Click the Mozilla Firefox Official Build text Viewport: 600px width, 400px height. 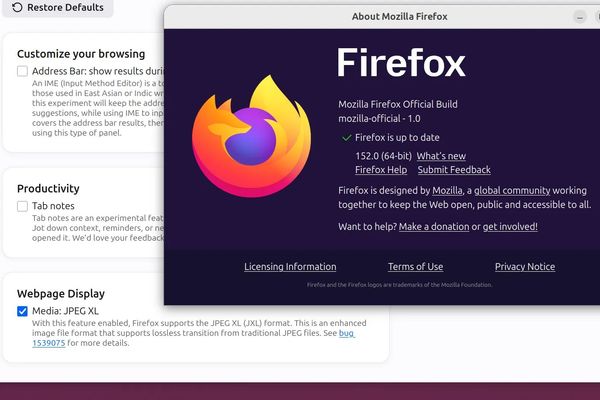[398, 104]
